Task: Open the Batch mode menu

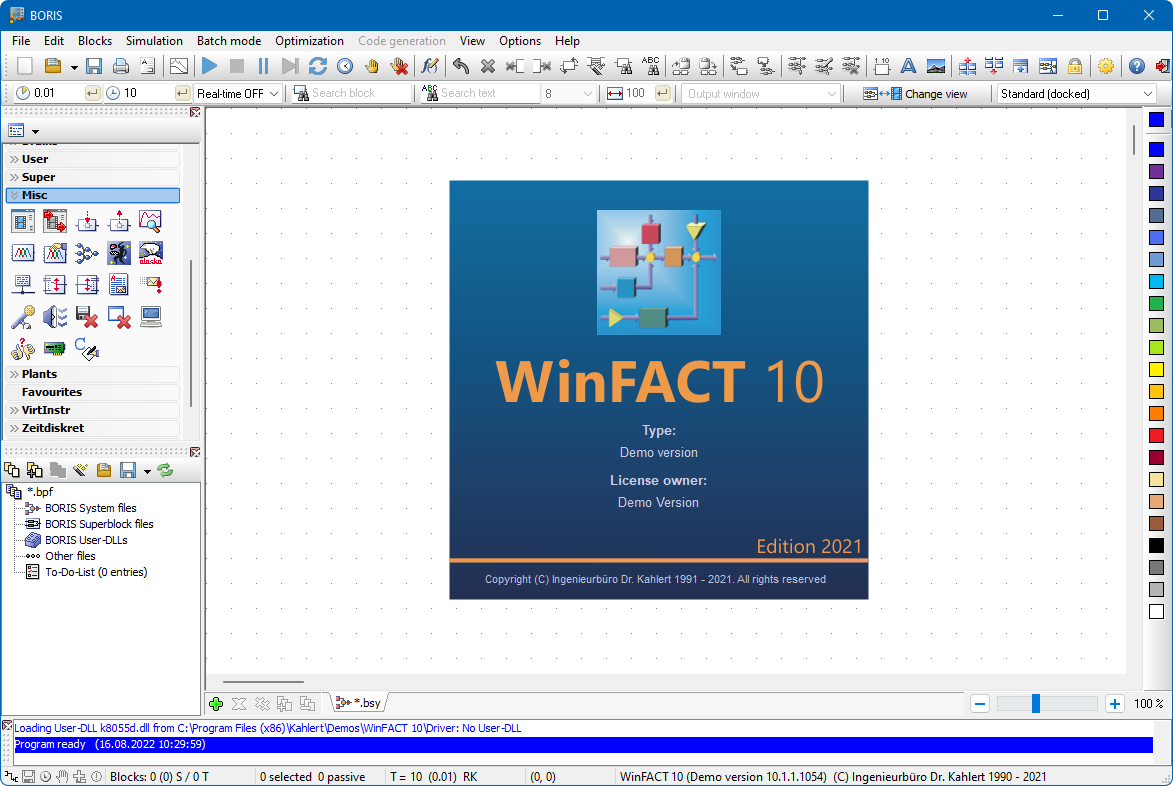Action: 229,40
